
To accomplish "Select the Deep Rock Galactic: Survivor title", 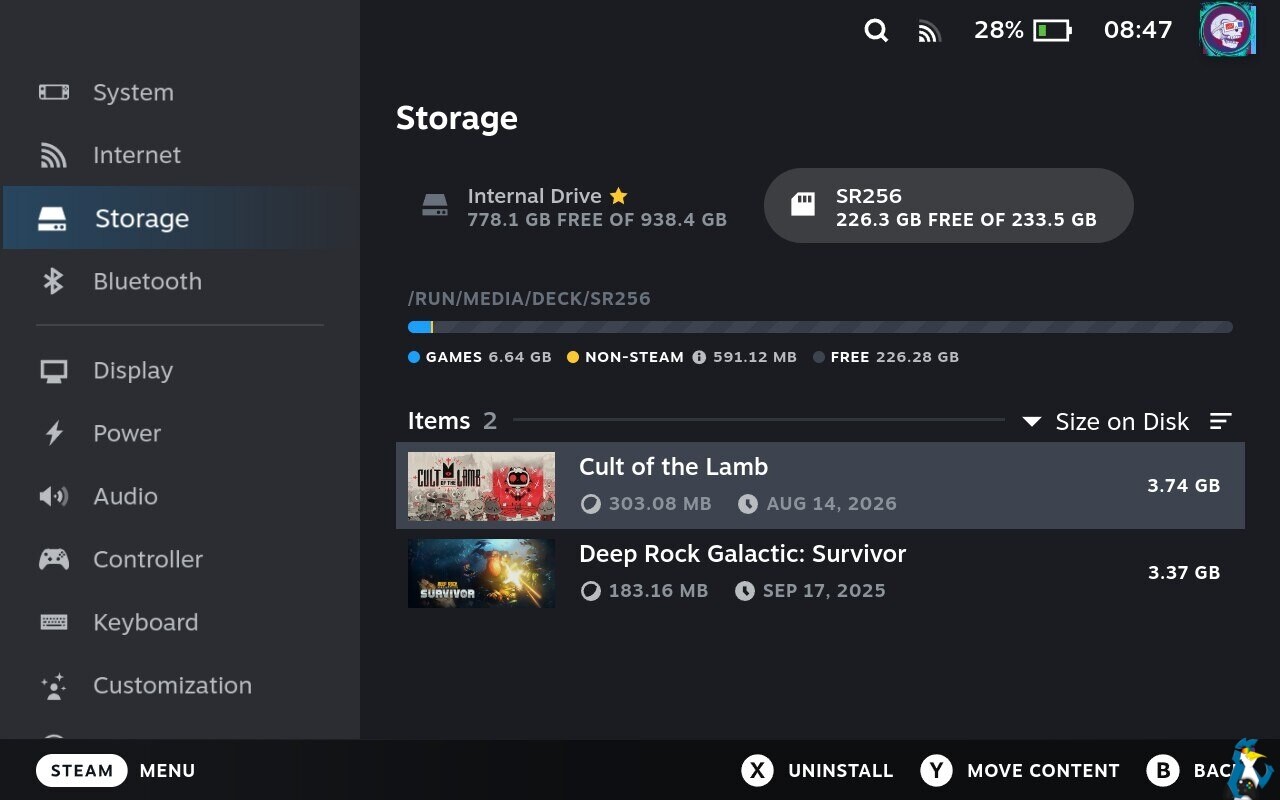I will 742,554.
